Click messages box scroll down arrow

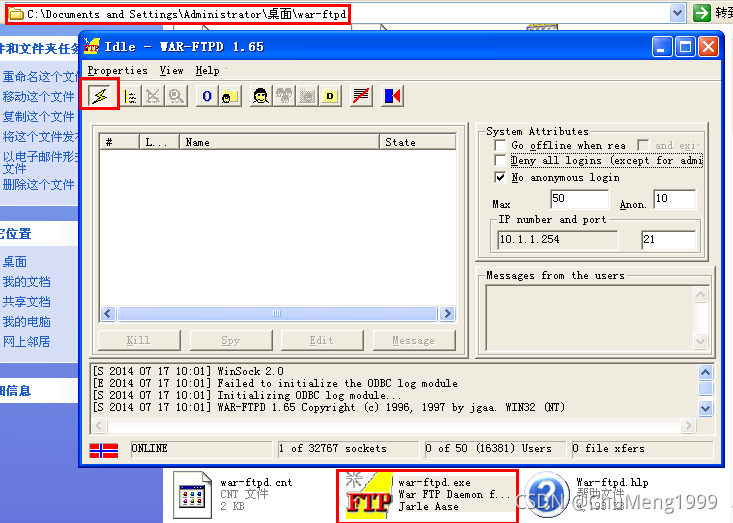(700, 341)
